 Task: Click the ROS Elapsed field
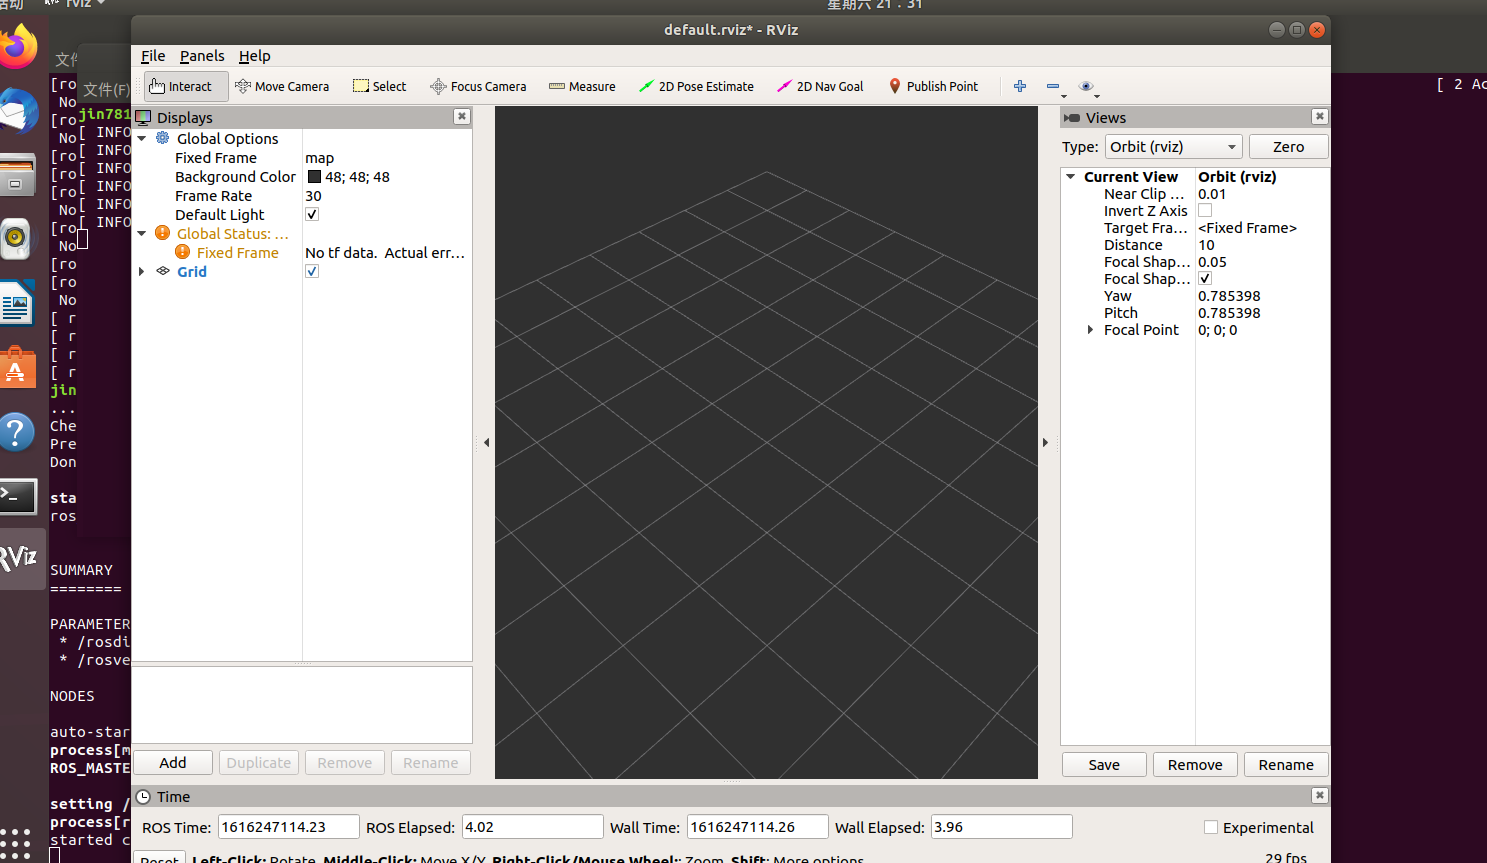[532, 827]
